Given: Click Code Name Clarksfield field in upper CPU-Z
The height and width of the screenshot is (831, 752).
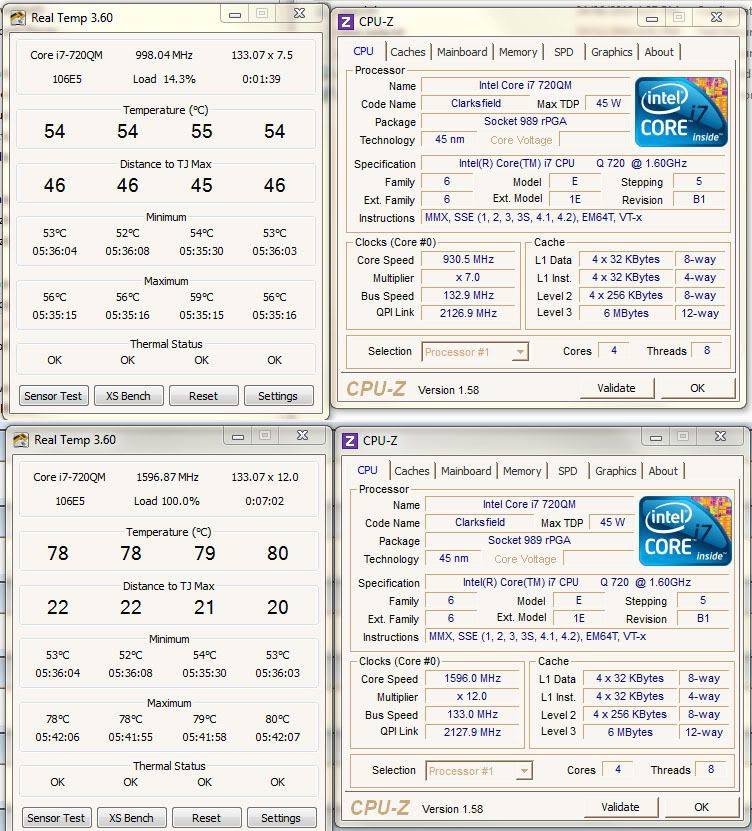Looking at the screenshot, I should (476, 103).
